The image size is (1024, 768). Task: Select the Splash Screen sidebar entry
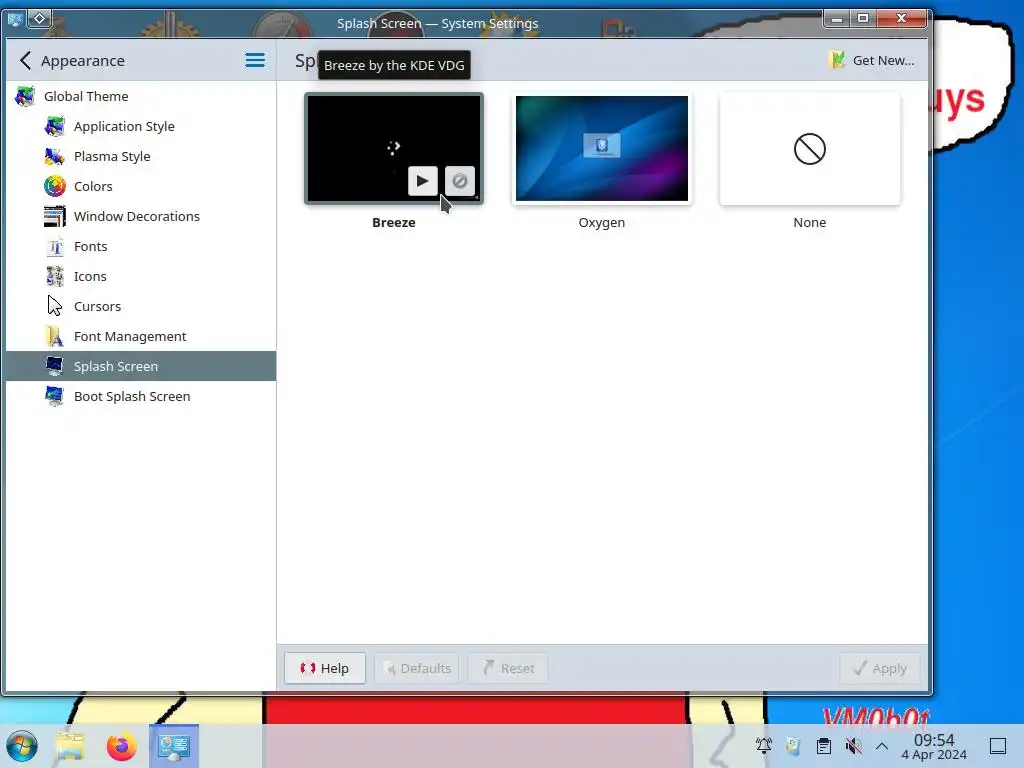(x=141, y=366)
